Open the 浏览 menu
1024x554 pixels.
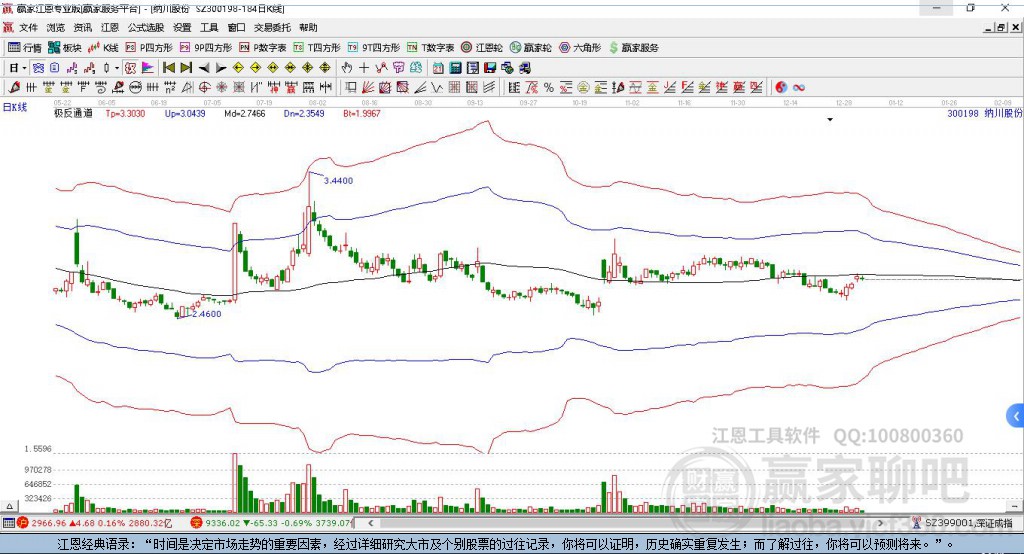pyautogui.click(x=56, y=27)
